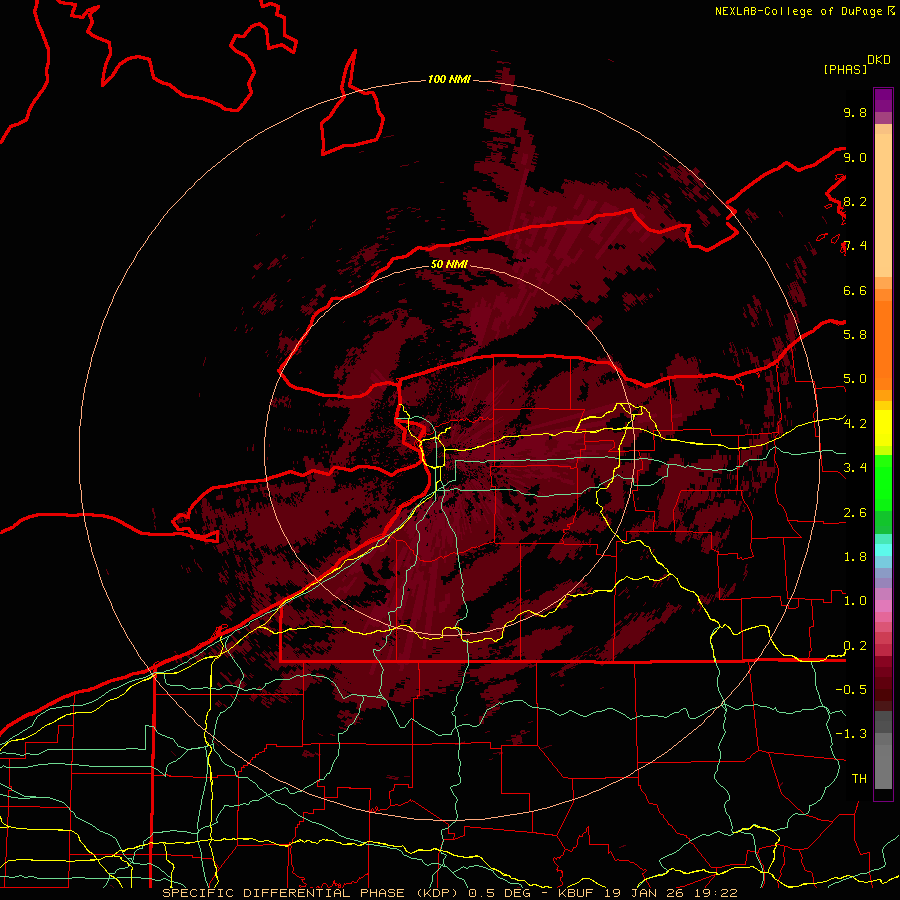Click the 5.8 value on color scale
The height and width of the screenshot is (900, 900).
point(855,335)
